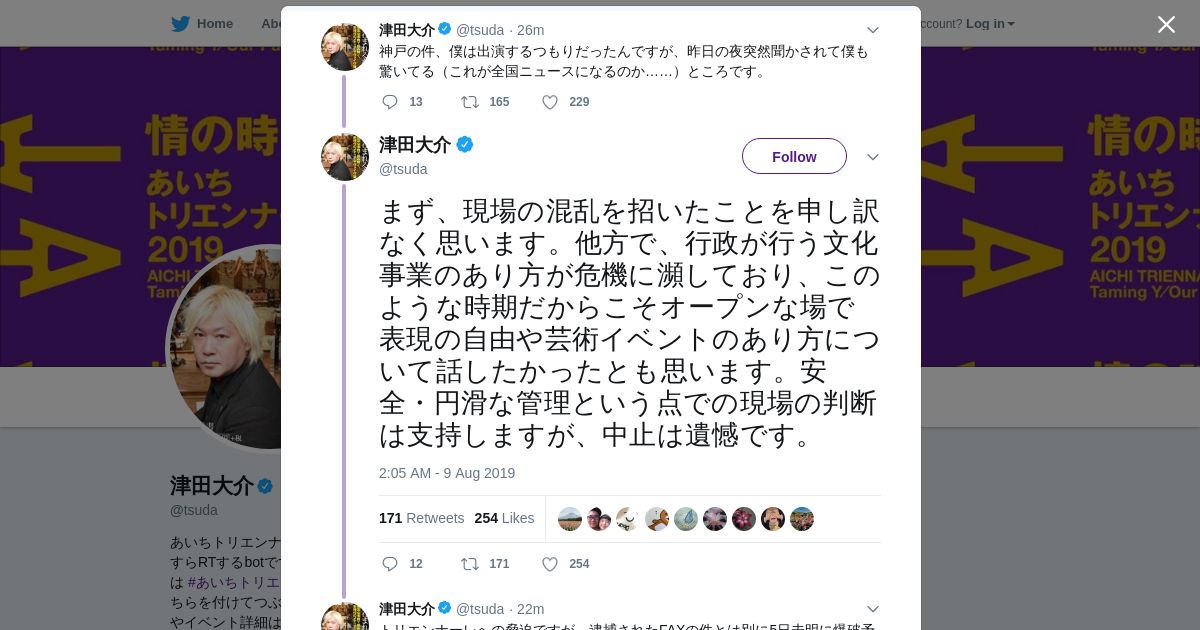The width and height of the screenshot is (1200, 630).
Task: View the 254 Likes list
Action: (x=504, y=518)
